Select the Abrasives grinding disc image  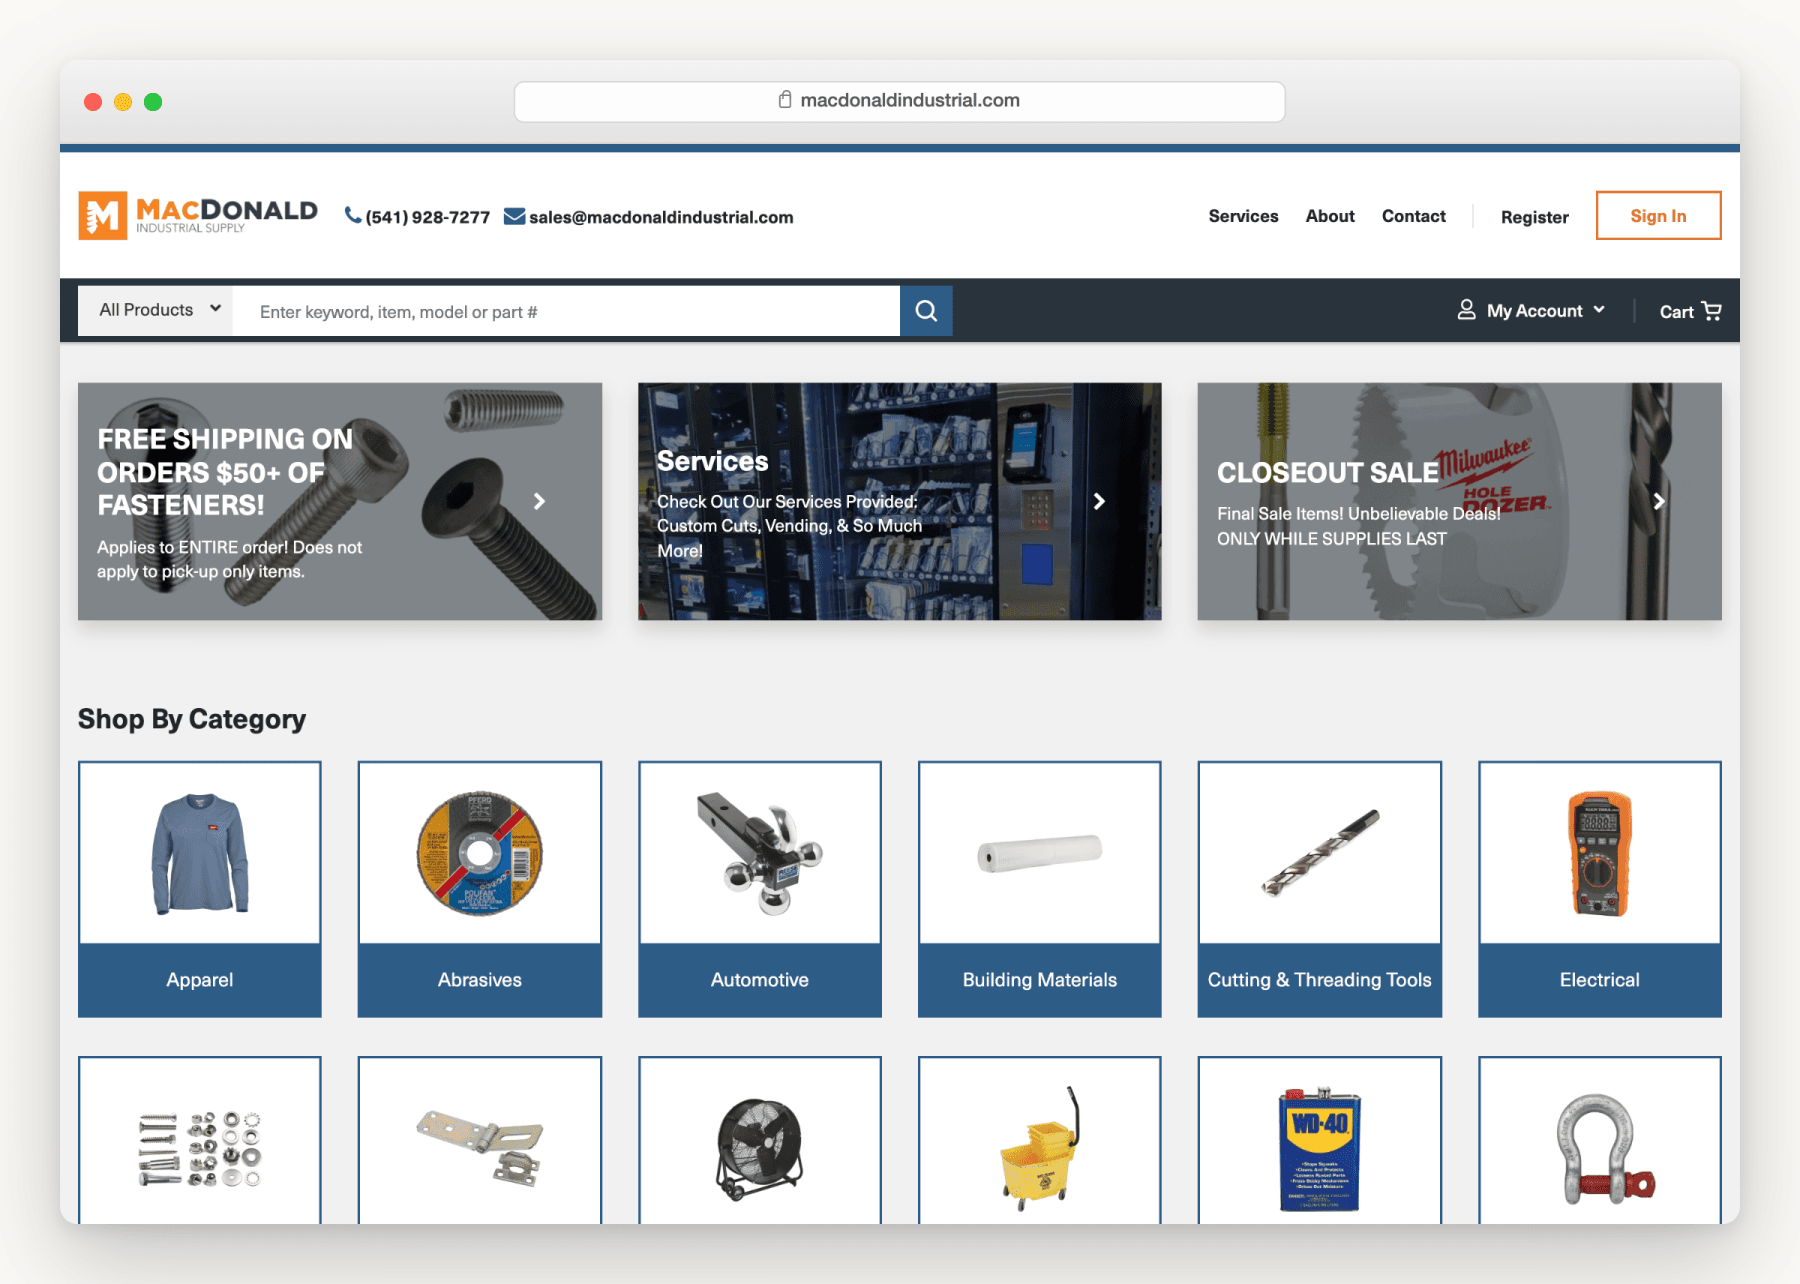click(480, 853)
